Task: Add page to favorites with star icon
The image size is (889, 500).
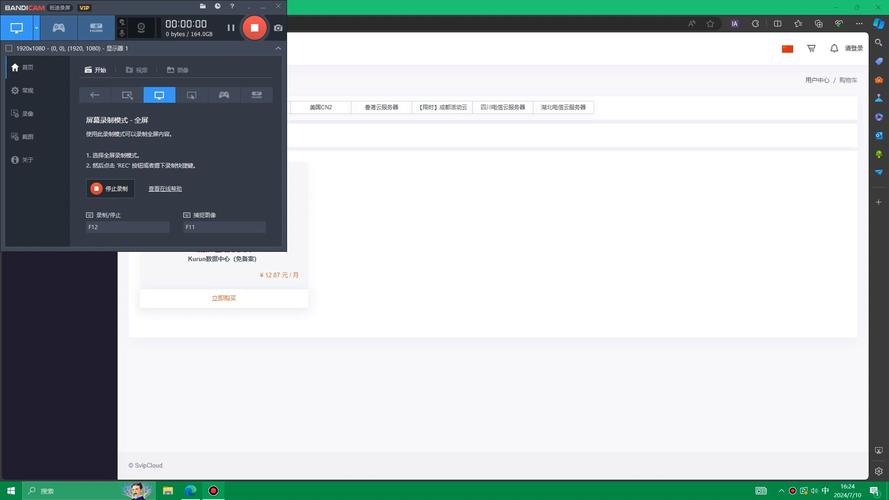Action: click(710, 24)
